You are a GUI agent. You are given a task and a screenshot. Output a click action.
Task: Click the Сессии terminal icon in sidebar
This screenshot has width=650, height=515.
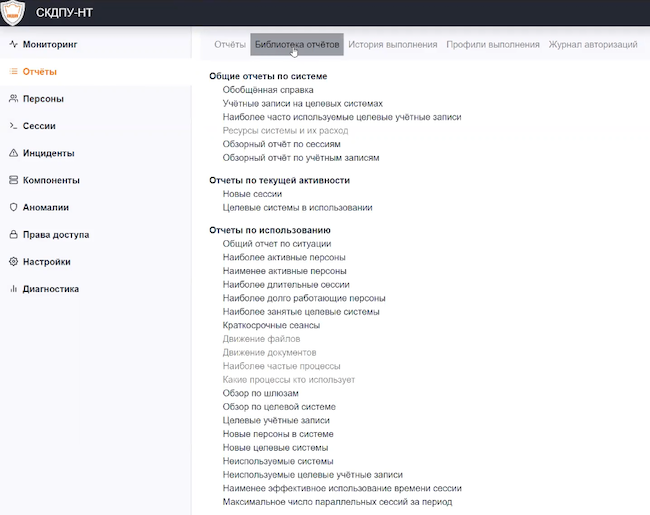click(13, 126)
